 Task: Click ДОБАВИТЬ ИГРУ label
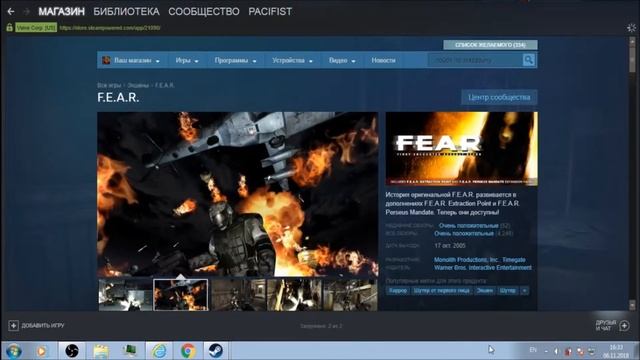click(x=43, y=325)
